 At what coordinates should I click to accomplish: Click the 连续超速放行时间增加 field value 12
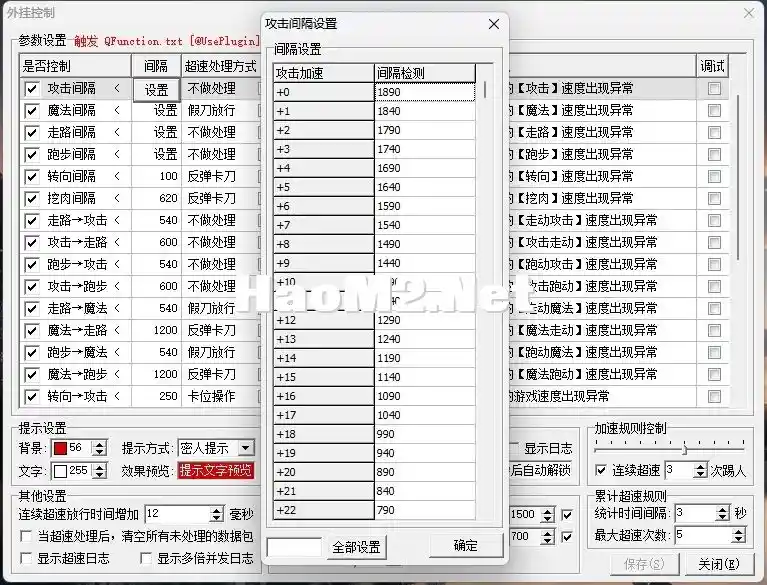pyautogui.click(x=178, y=514)
